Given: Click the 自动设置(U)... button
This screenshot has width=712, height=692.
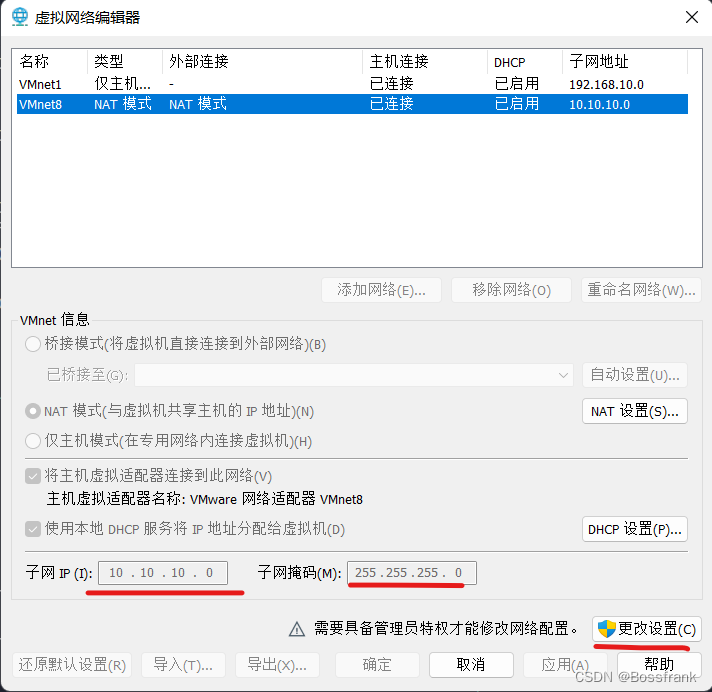Looking at the screenshot, I should pyautogui.click(x=635, y=375).
